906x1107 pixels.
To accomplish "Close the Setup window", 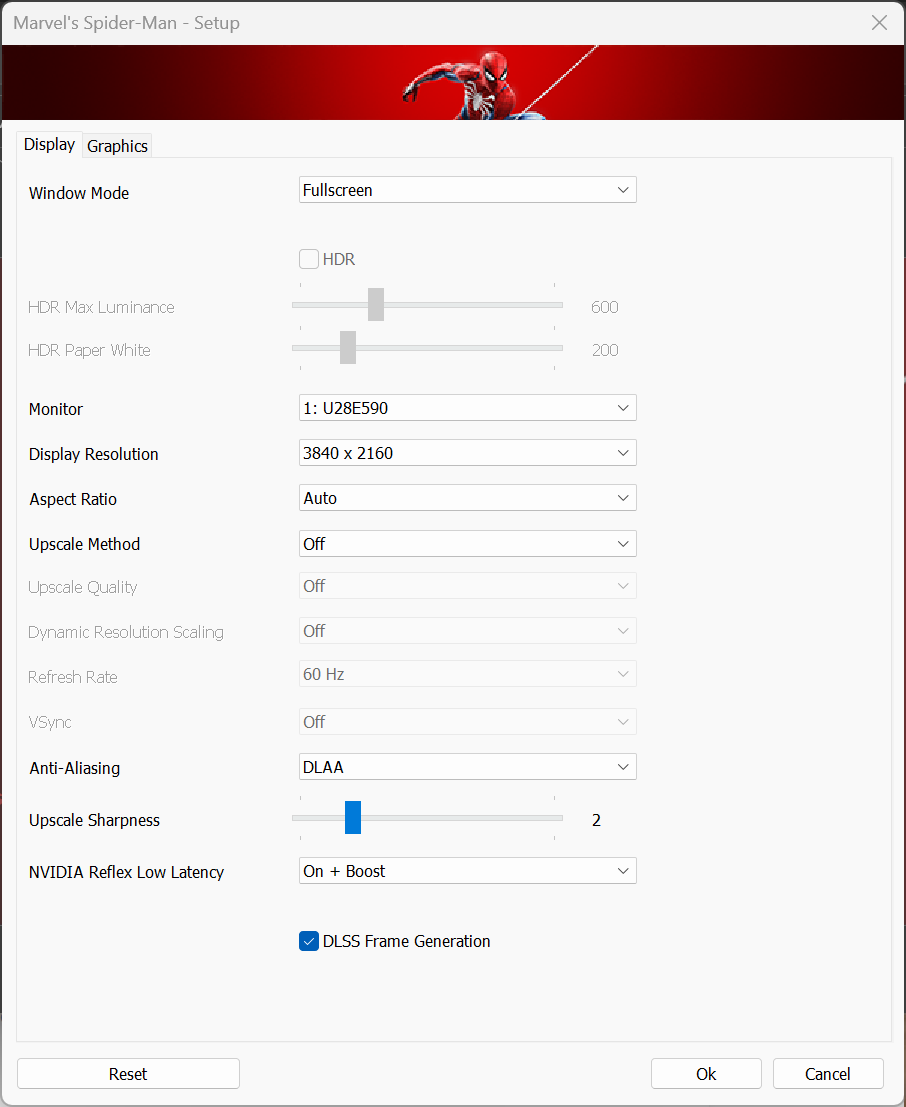I will 879,23.
